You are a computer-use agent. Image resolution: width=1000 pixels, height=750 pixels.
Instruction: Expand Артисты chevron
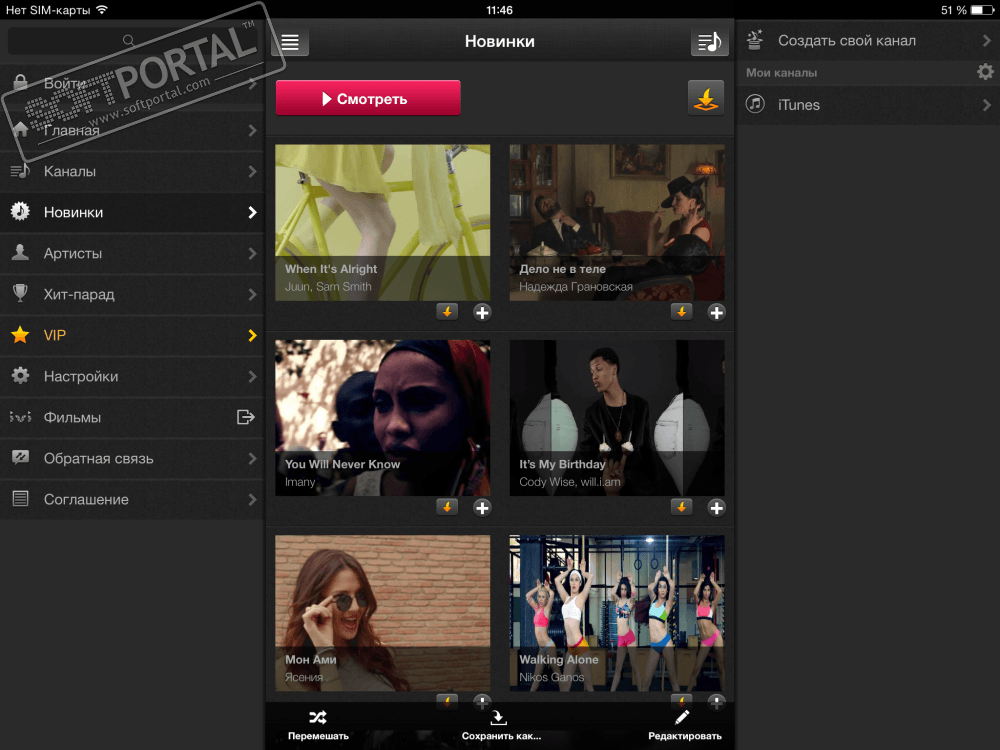tap(253, 253)
